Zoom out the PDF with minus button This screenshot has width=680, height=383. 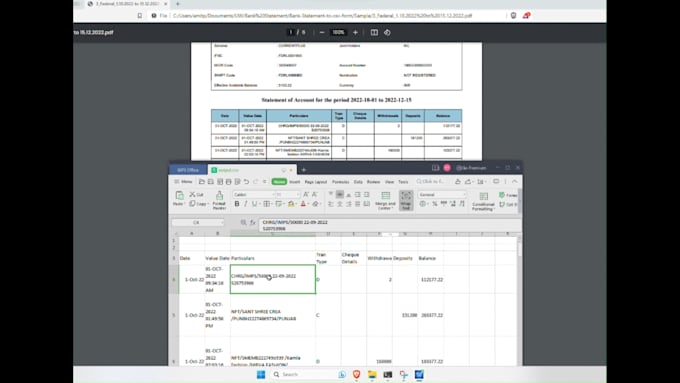[322, 33]
